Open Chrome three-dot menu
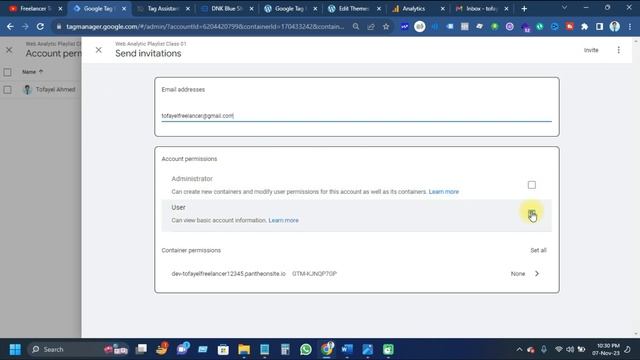 [x=630, y=27]
